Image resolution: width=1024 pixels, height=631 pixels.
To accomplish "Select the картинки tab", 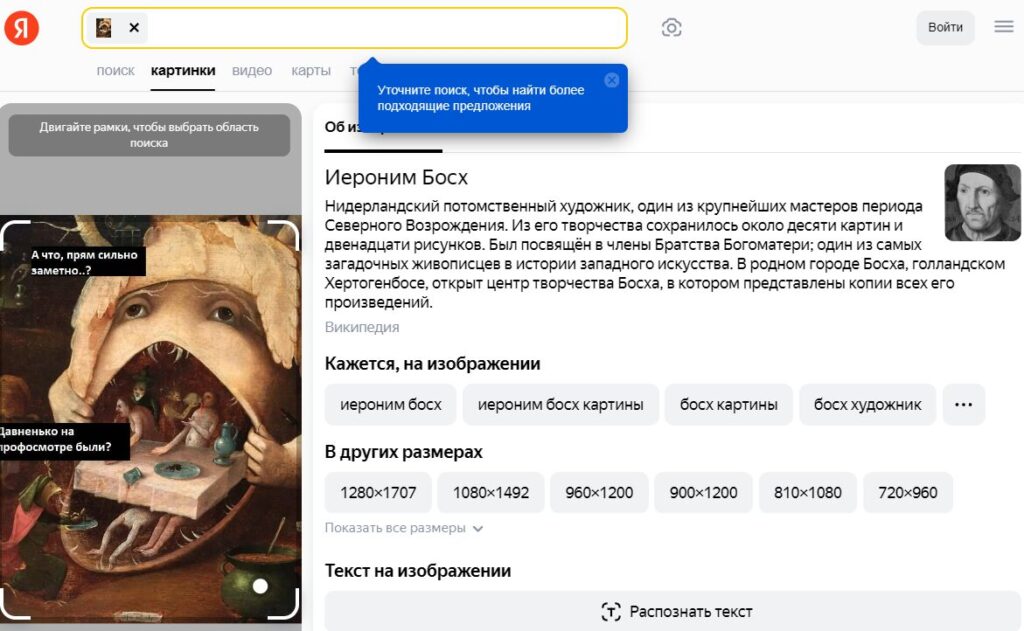I will [x=183, y=71].
